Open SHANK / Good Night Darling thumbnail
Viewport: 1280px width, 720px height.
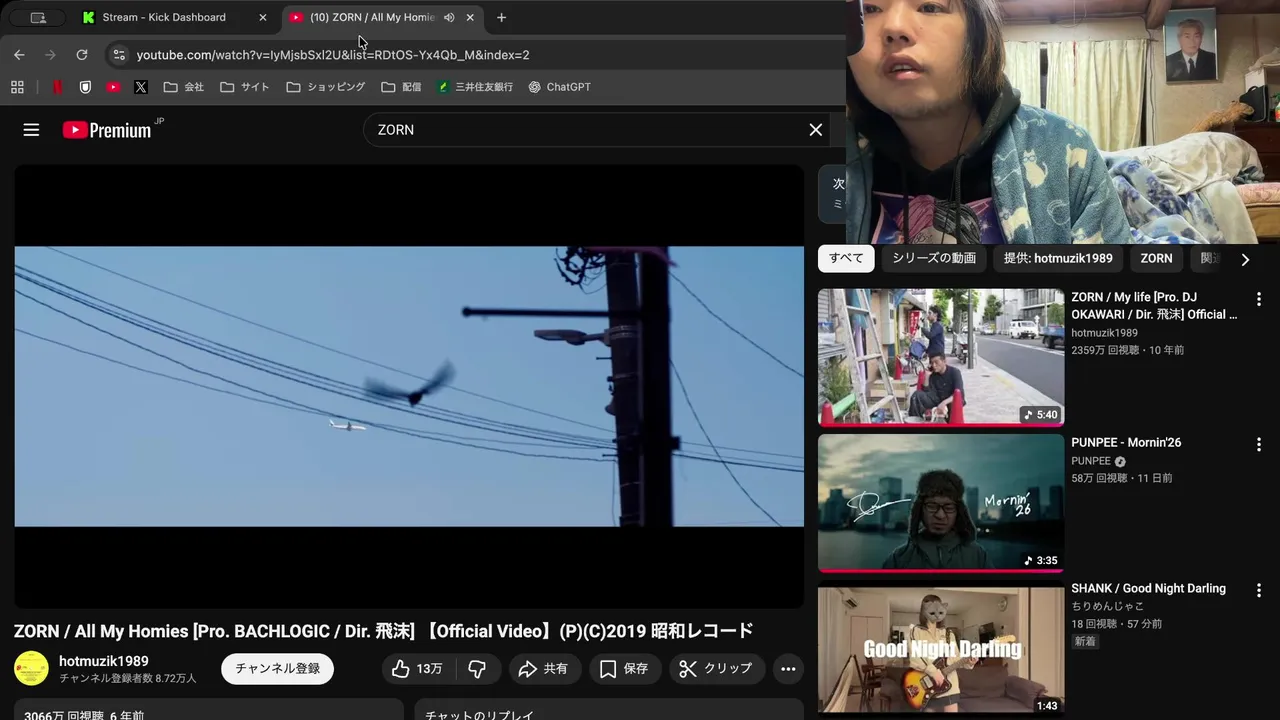[x=941, y=649]
